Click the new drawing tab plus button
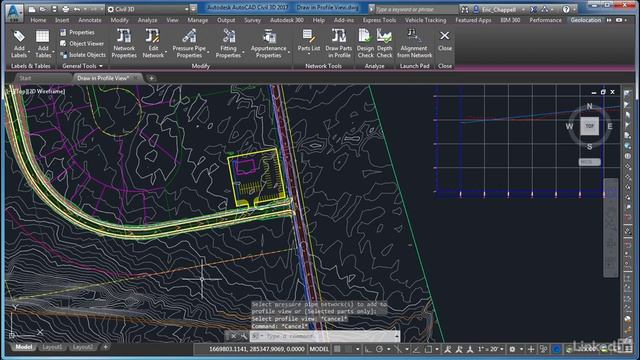 (x=151, y=78)
